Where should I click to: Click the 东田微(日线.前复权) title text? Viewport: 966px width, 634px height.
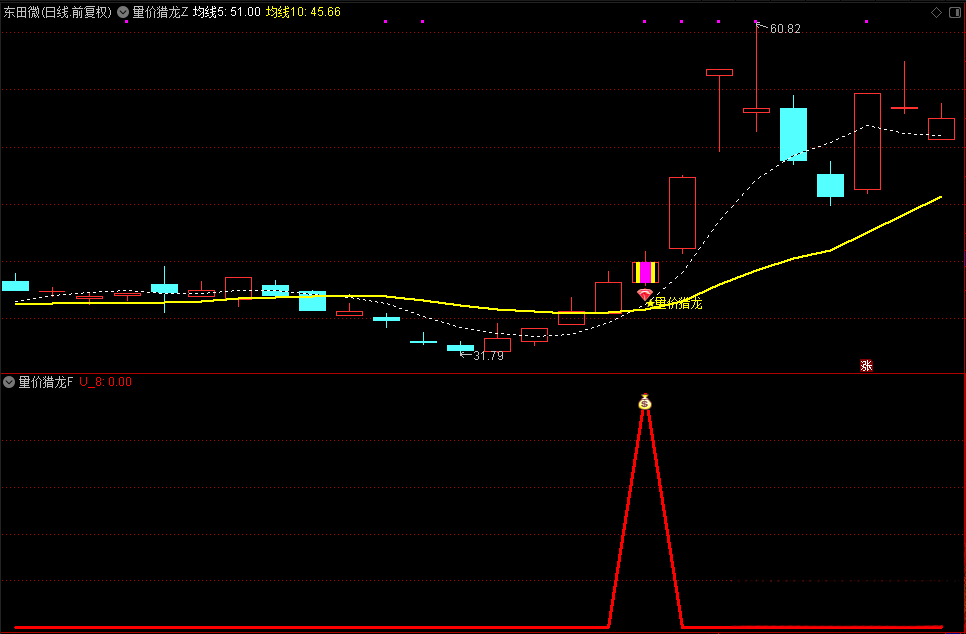(58, 12)
